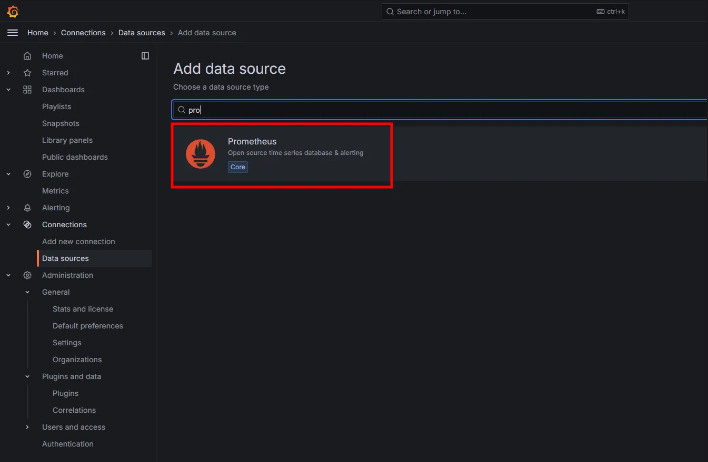Click the Search or jump to field
This screenshot has width=708, height=462.
(x=505, y=12)
